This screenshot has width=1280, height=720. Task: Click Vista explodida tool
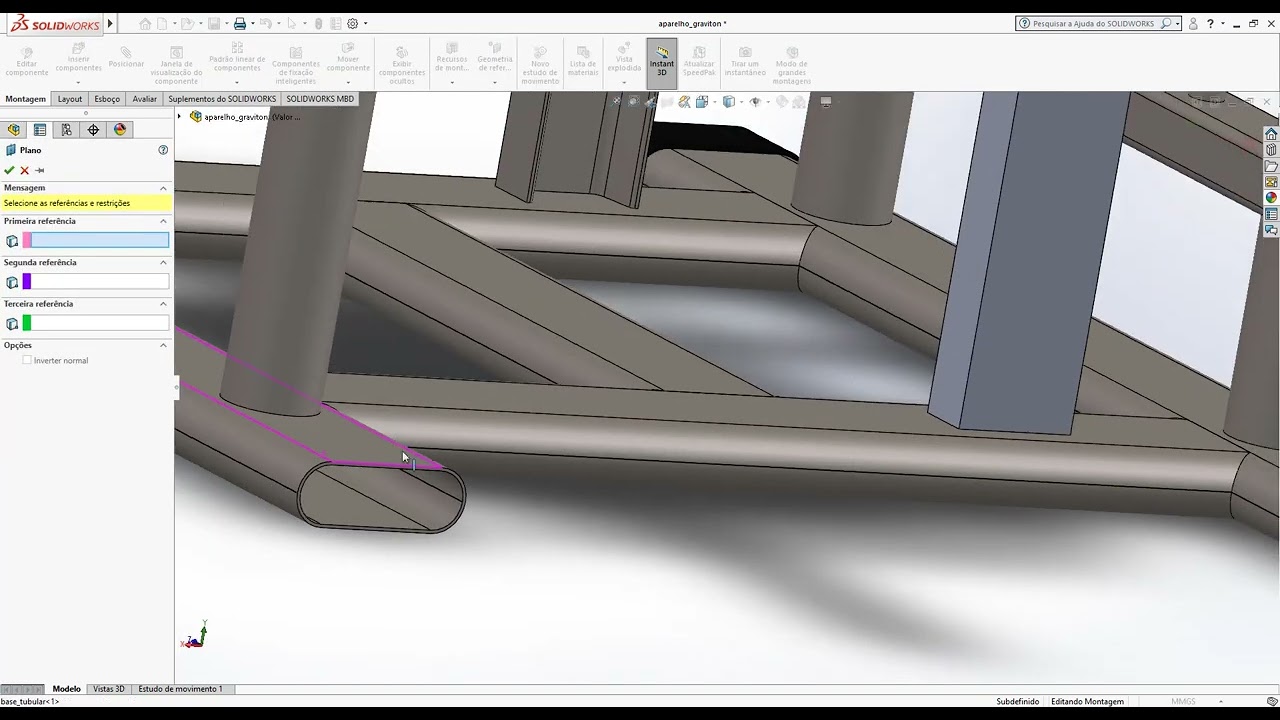tap(624, 60)
